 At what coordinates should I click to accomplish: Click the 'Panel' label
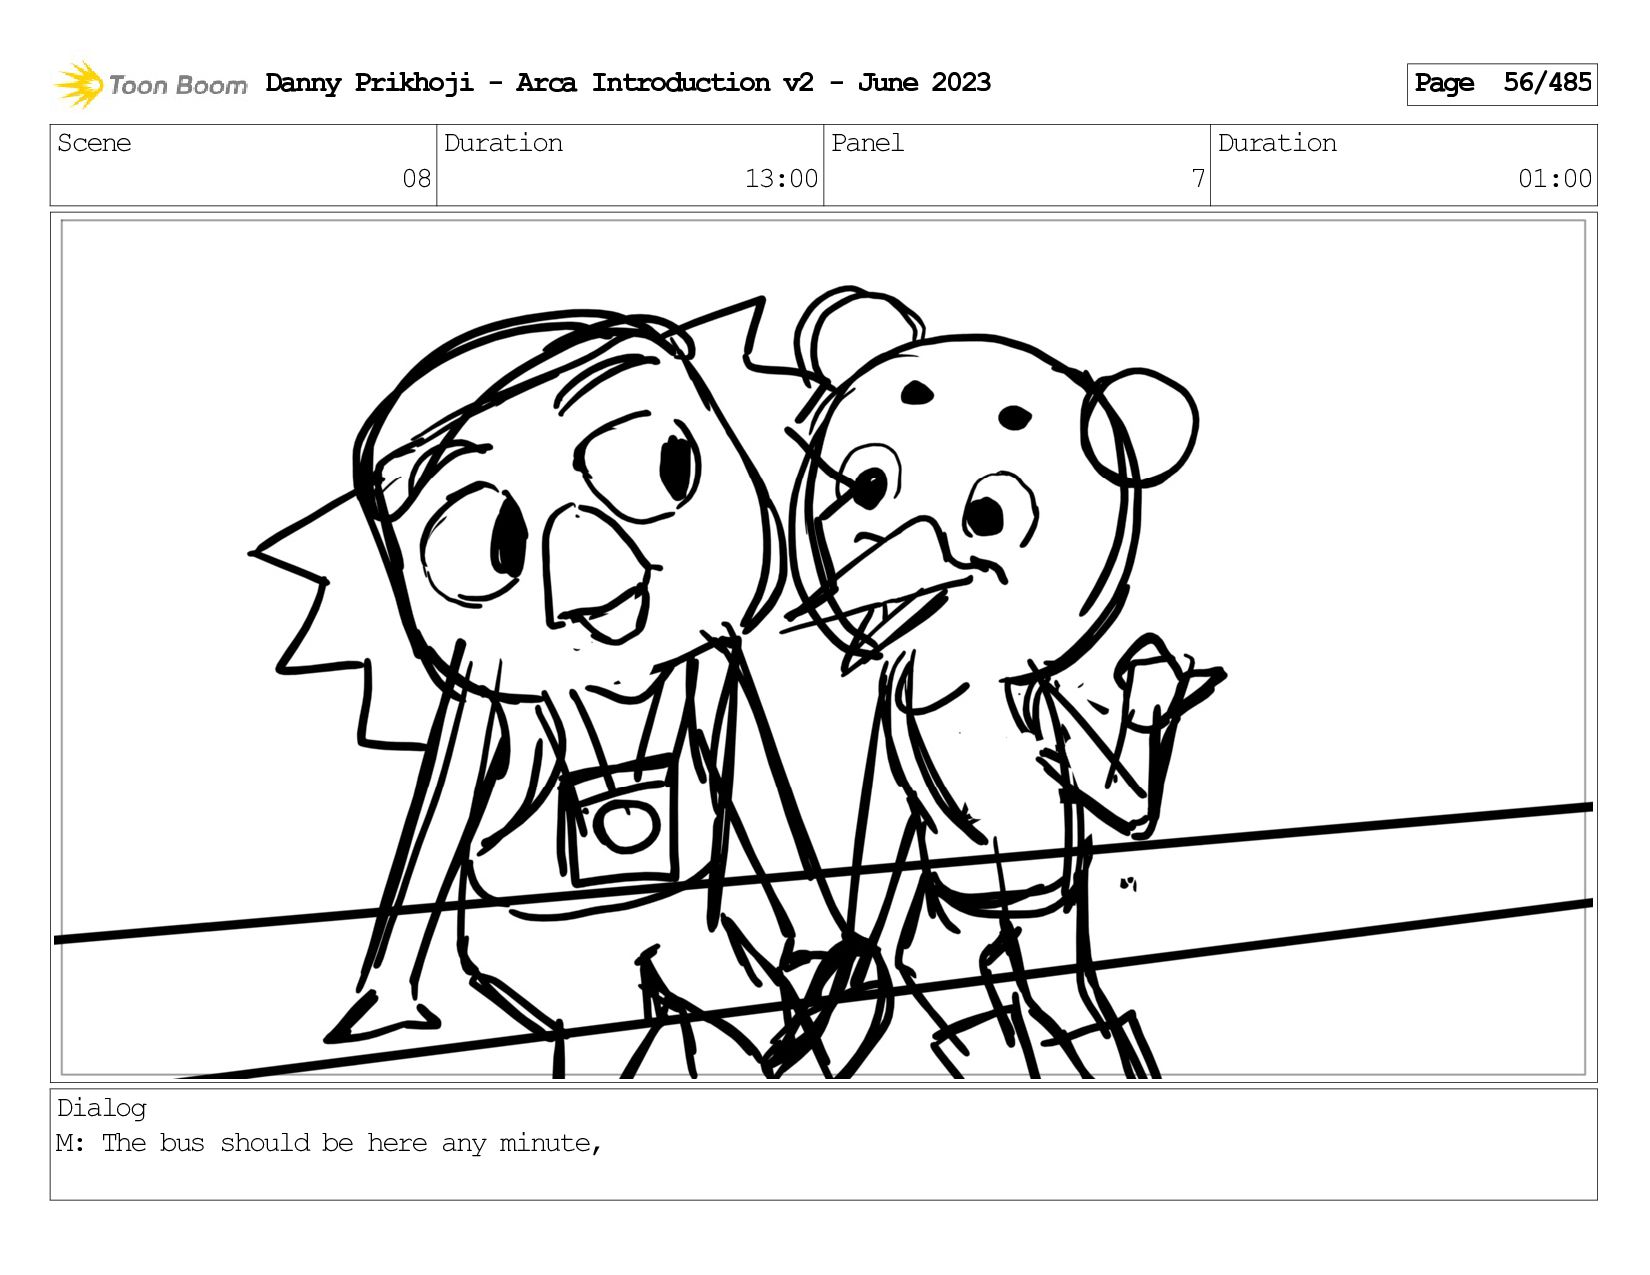coord(867,143)
